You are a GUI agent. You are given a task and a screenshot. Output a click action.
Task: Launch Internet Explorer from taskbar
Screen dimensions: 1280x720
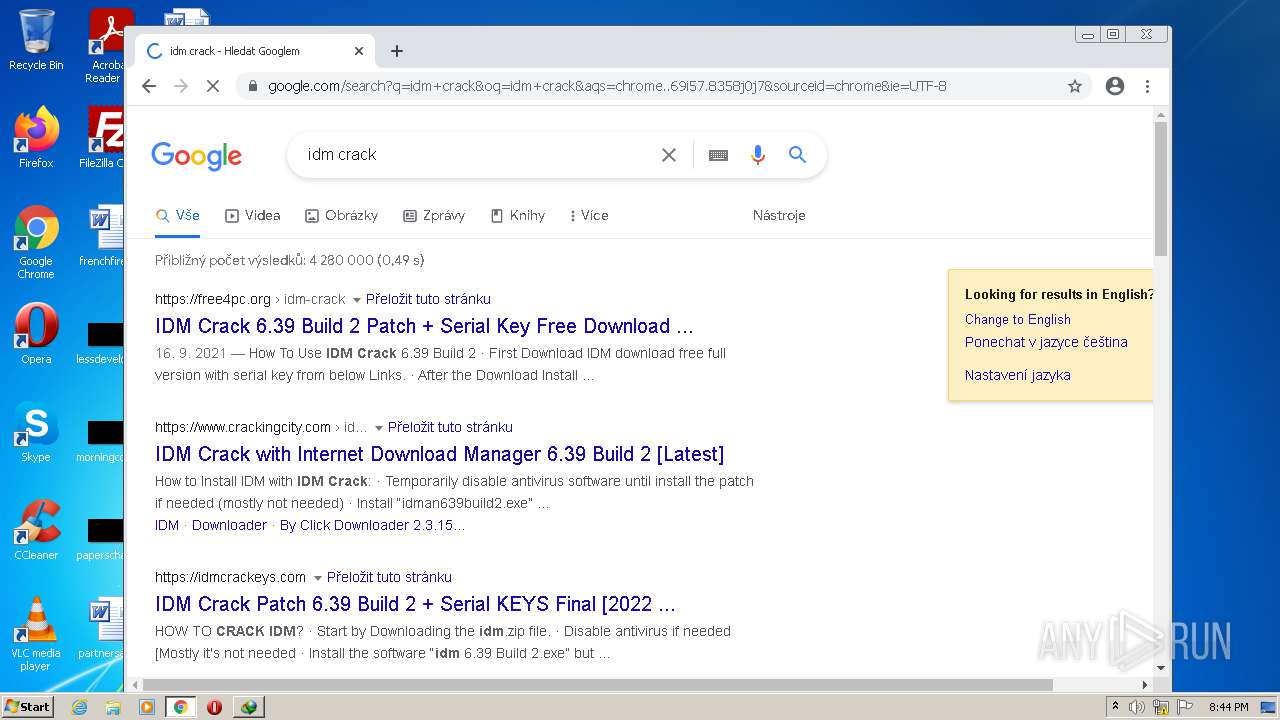coord(79,707)
